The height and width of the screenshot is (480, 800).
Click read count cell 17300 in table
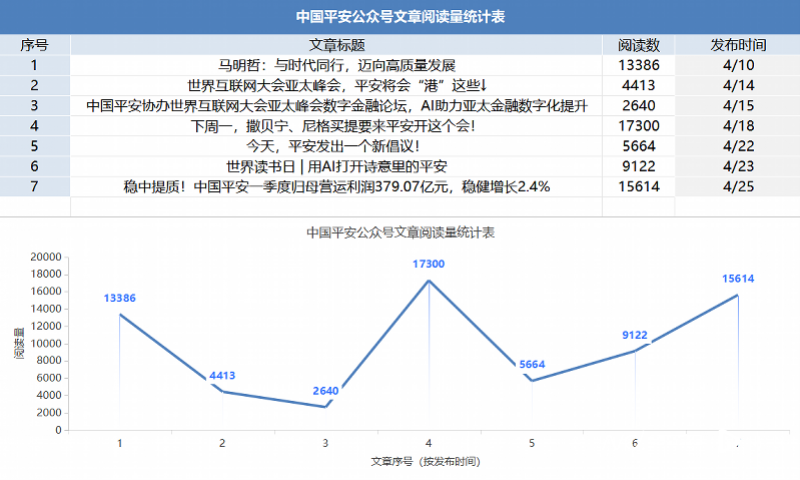click(639, 126)
